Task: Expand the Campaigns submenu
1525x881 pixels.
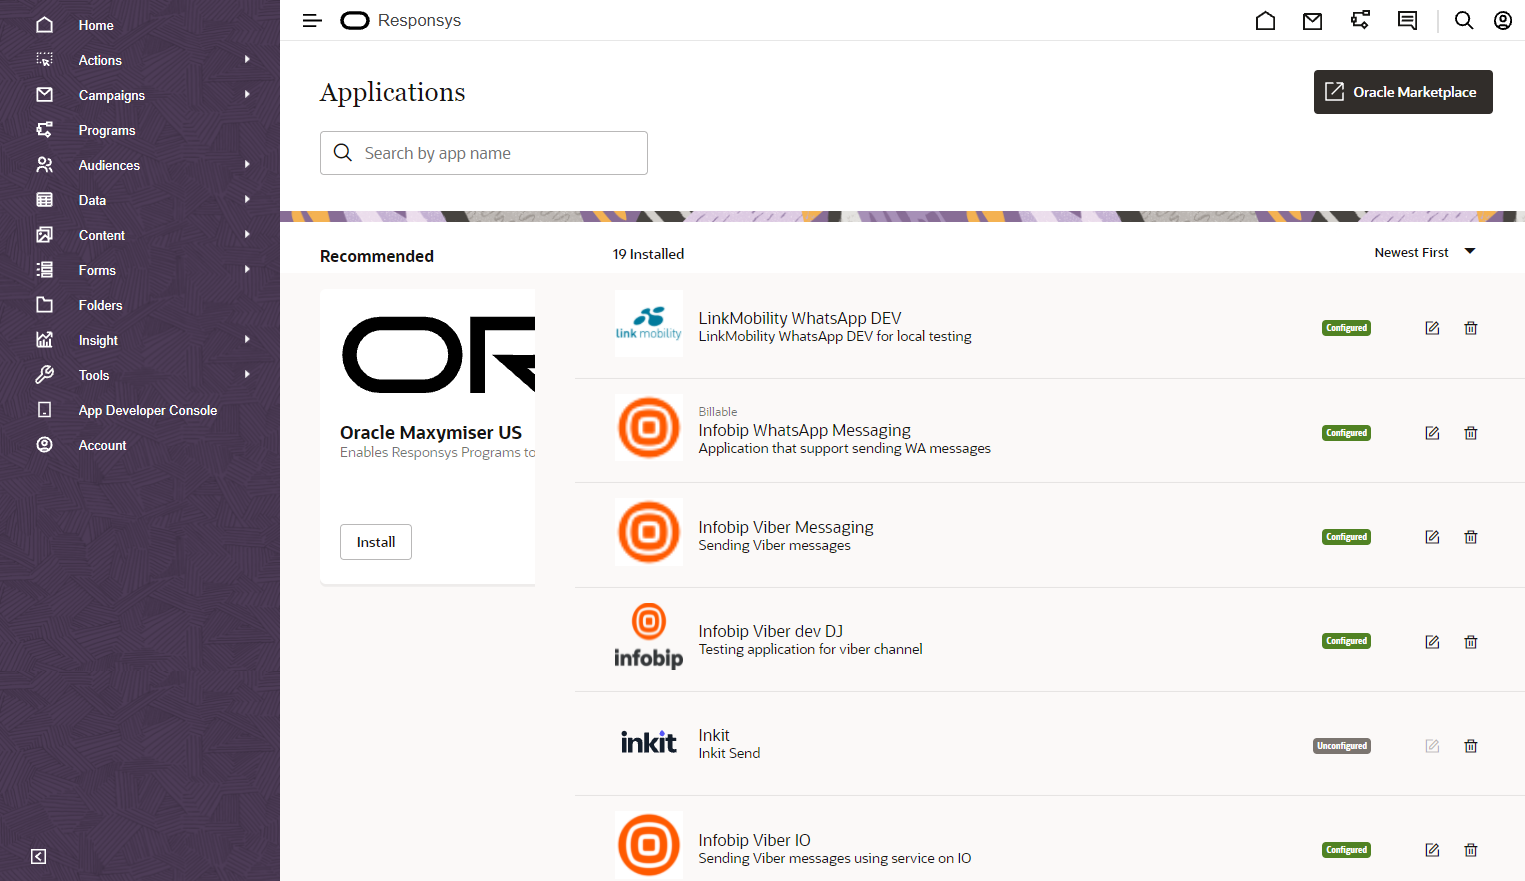Action: (x=246, y=95)
